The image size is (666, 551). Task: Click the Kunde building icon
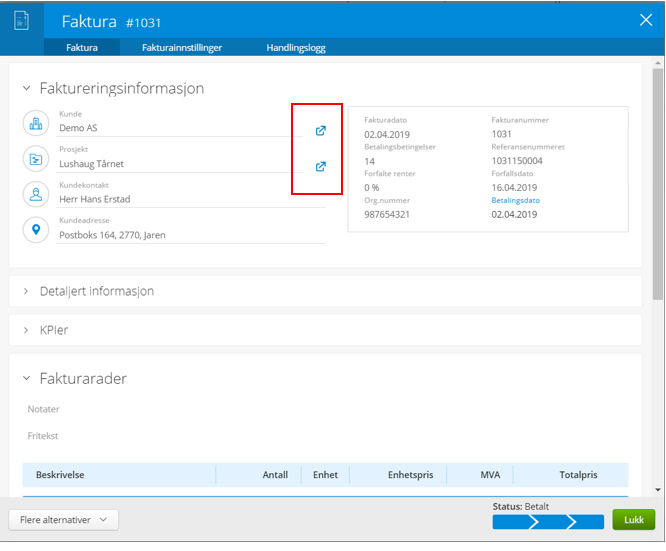[x=36, y=123]
